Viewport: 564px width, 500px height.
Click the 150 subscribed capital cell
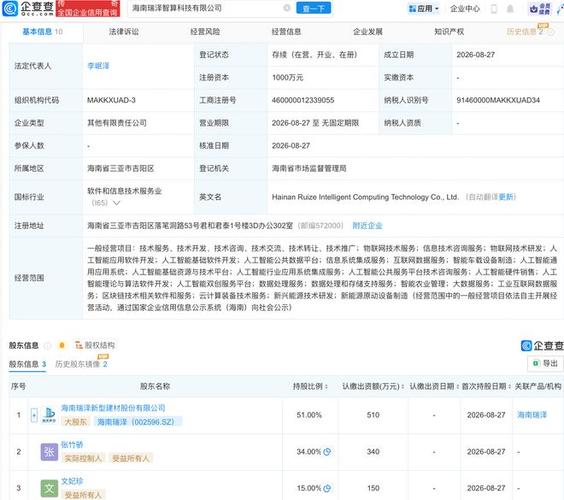(x=373, y=488)
